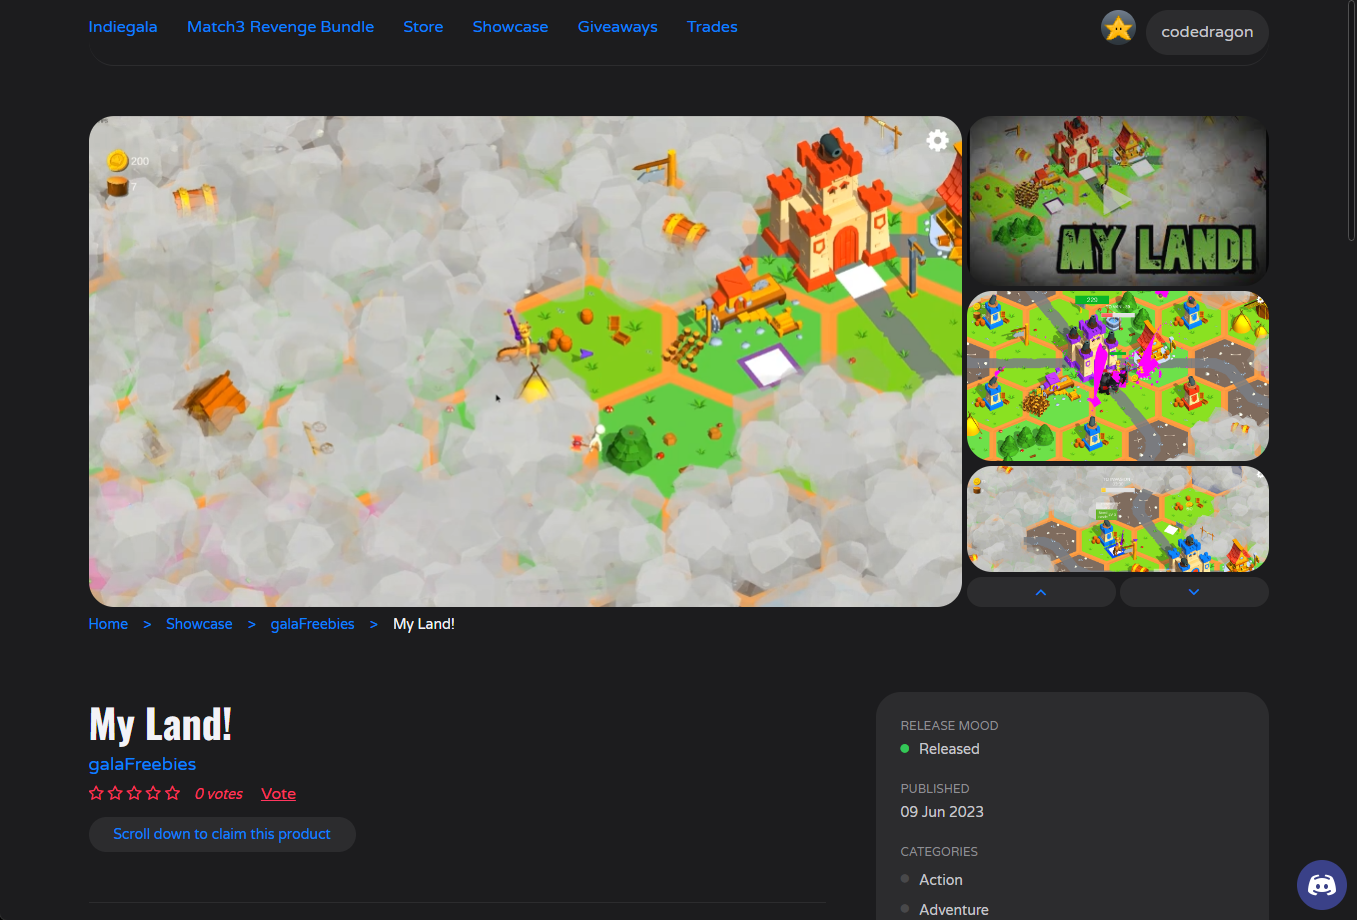Open the galaFreebies developer link under title
1357x920 pixels.
142,764
